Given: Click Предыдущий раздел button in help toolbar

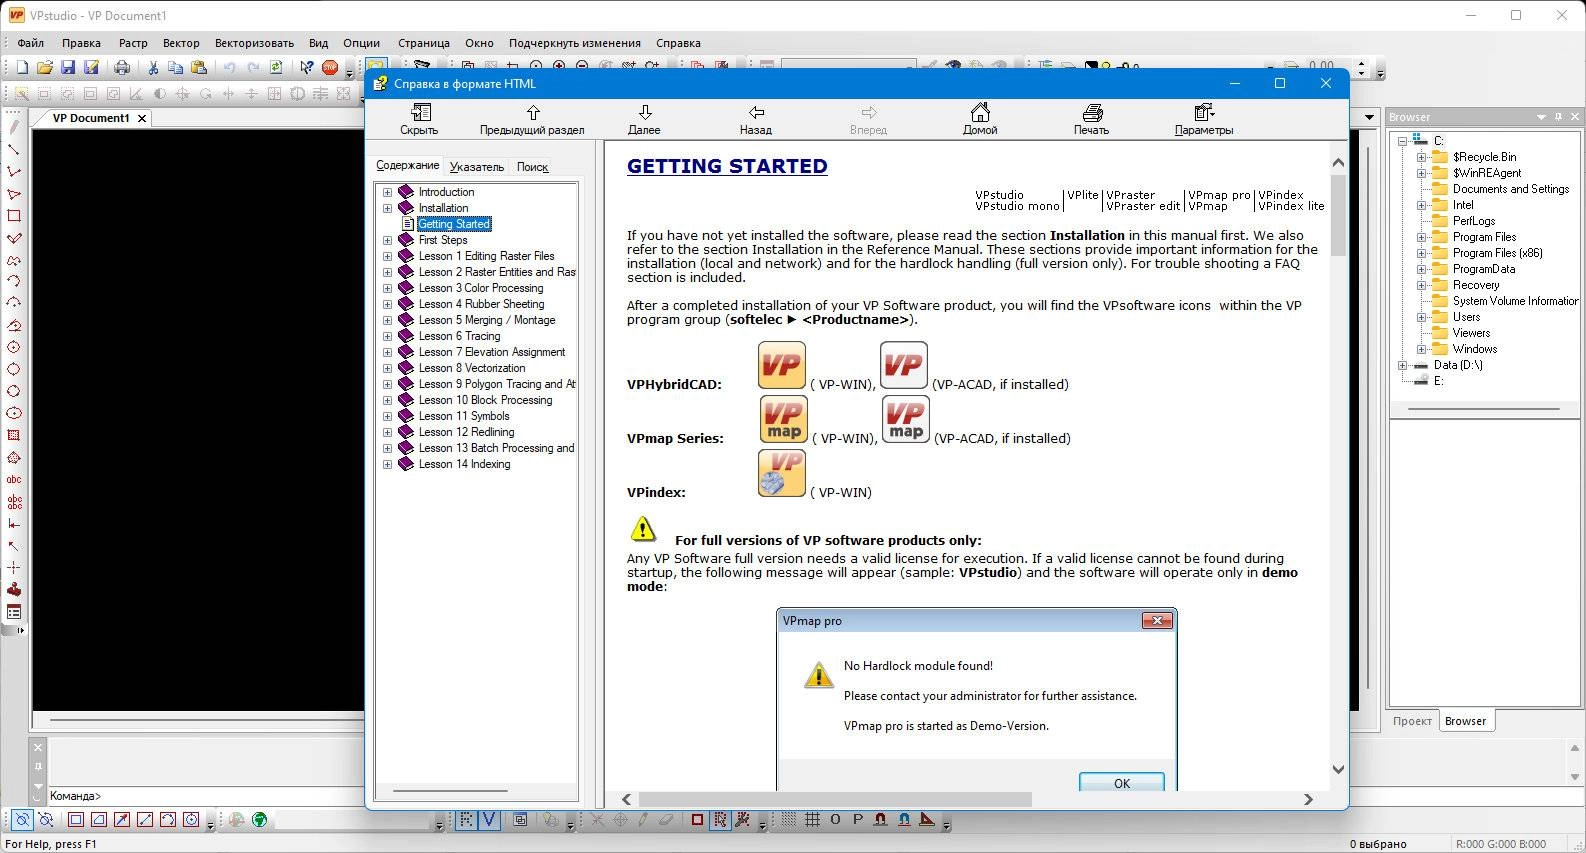Looking at the screenshot, I should [532, 118].
